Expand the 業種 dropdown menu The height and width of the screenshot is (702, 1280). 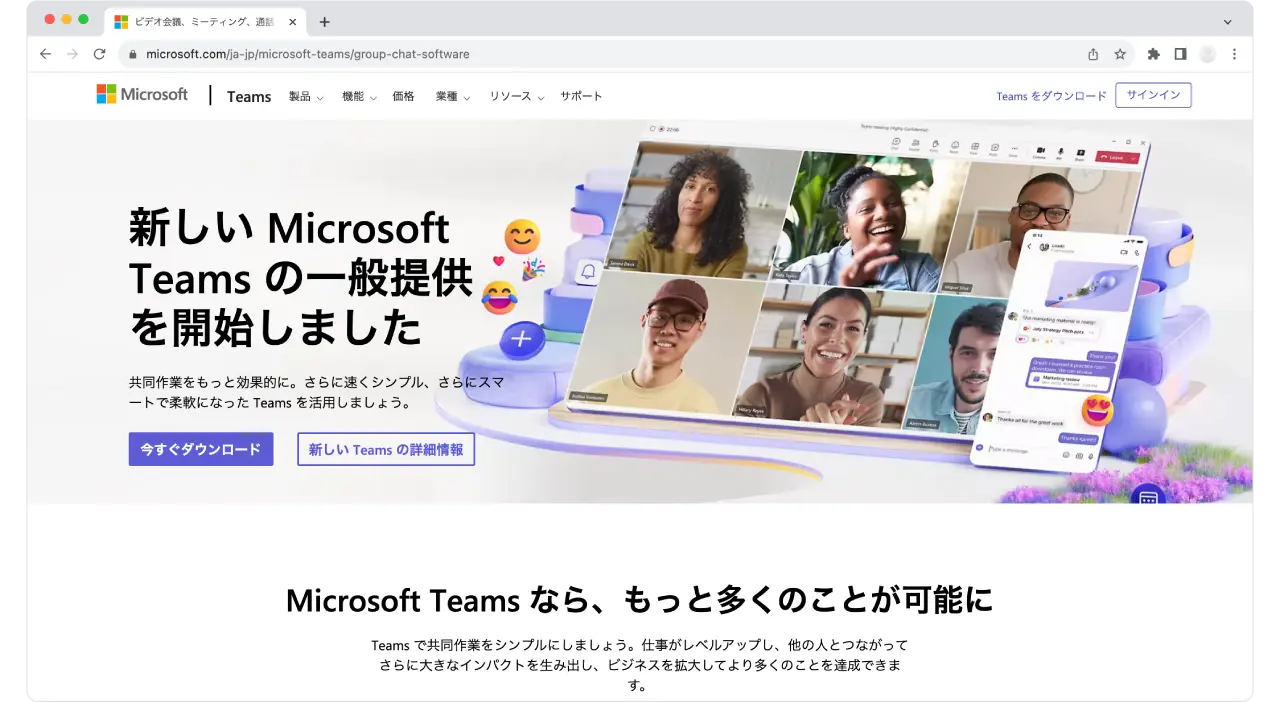pos(453,97)
